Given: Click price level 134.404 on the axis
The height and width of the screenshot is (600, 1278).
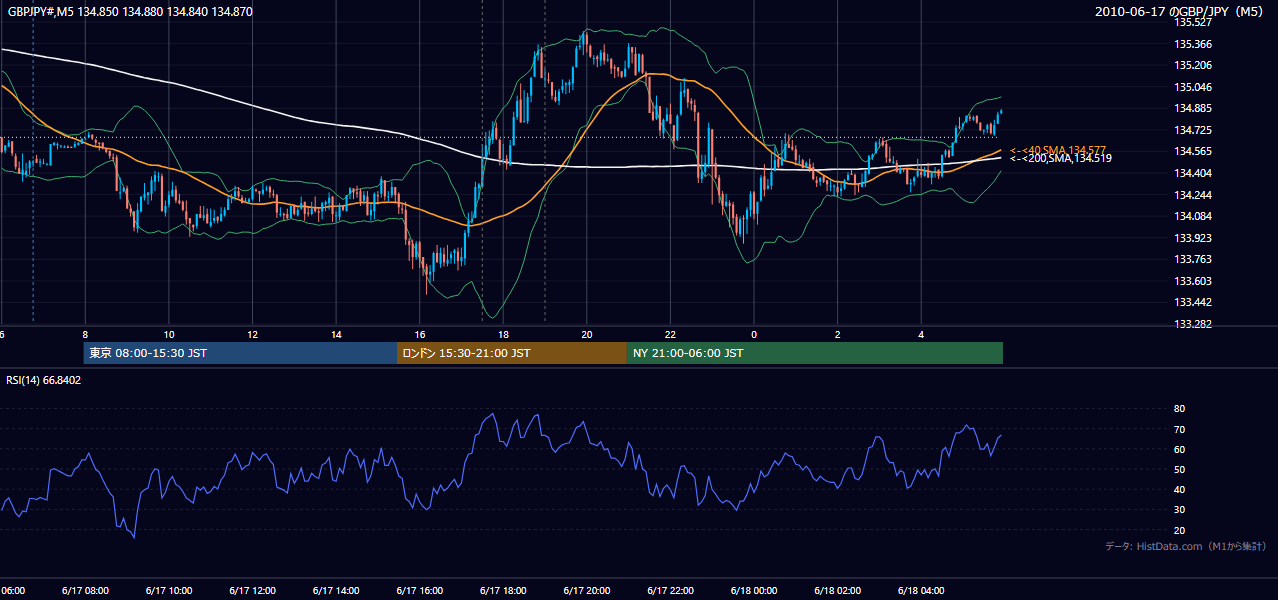Looking at the screenshot, I should [1192, 173].
